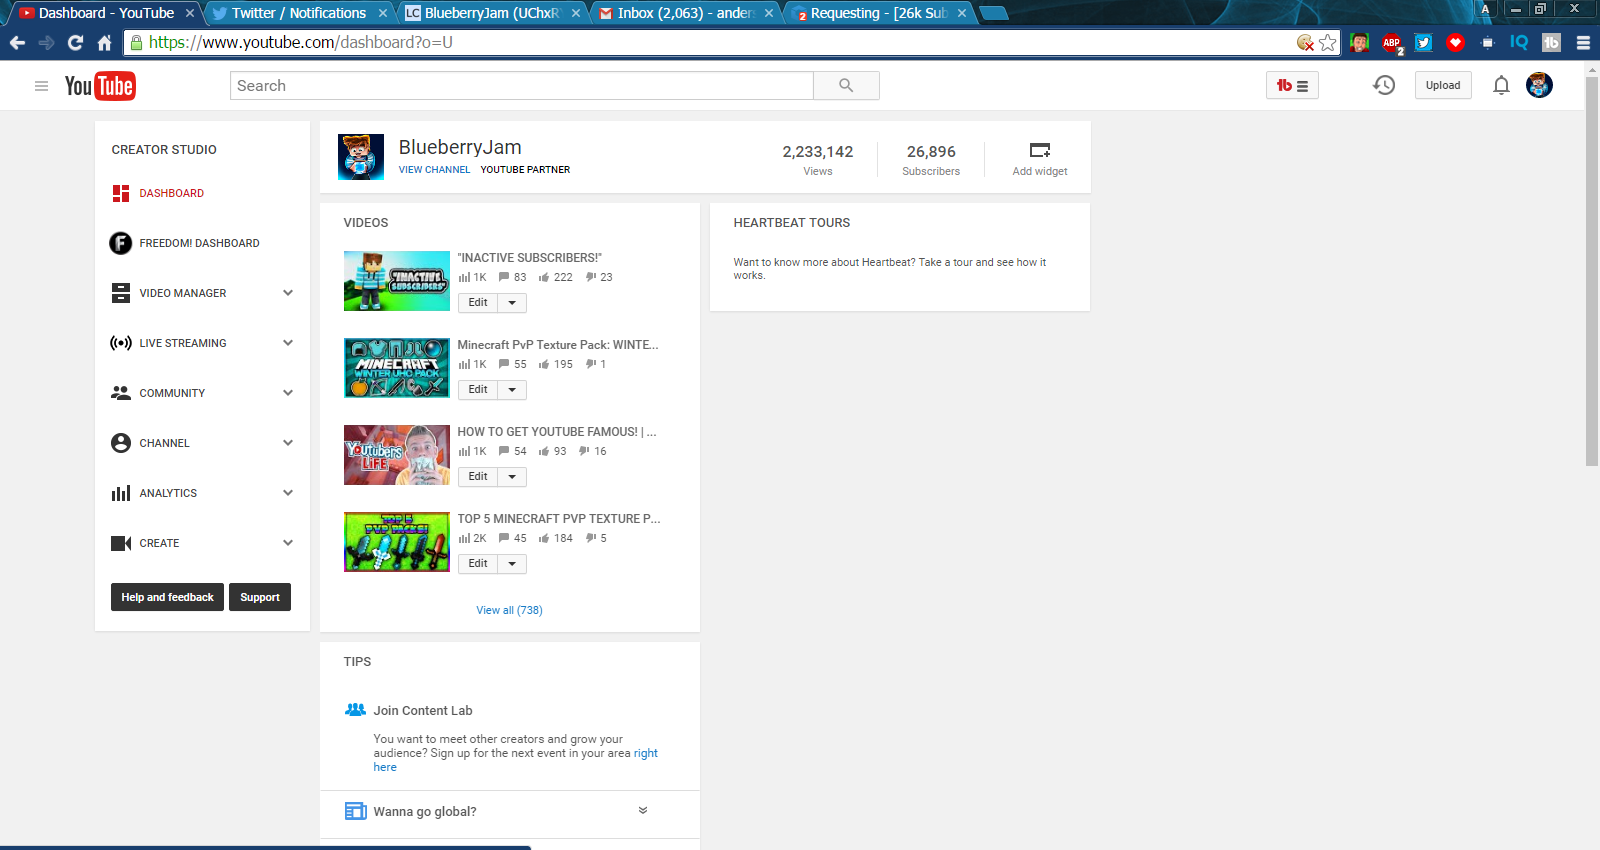
Task: Reload the page
Action: coord(75,42)
